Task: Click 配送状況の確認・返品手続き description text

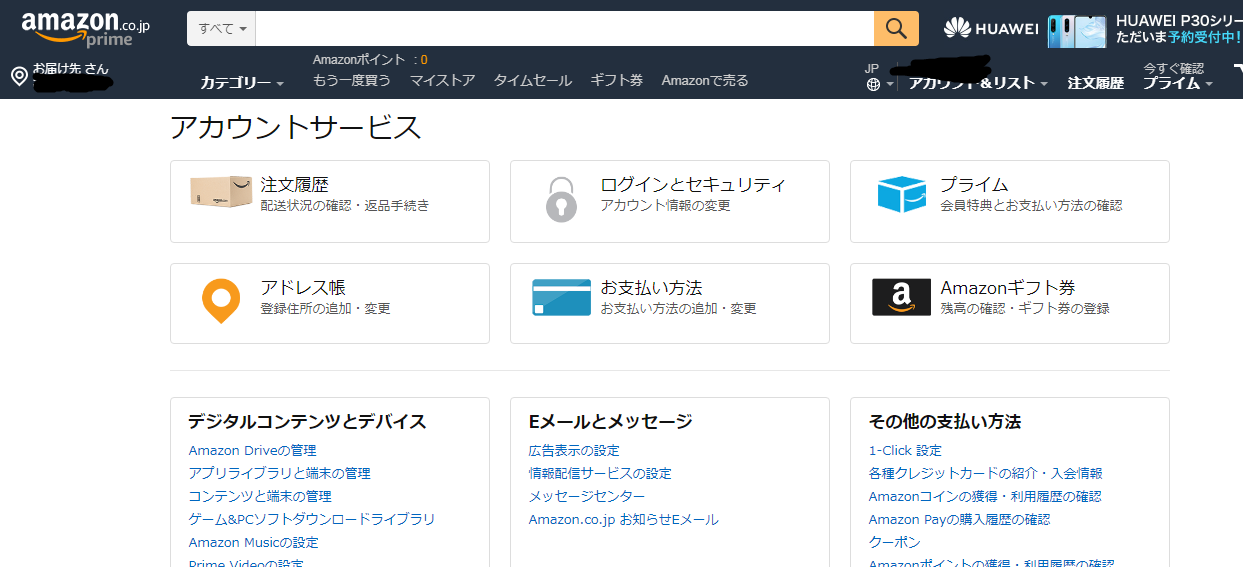Action: point(344,206)
